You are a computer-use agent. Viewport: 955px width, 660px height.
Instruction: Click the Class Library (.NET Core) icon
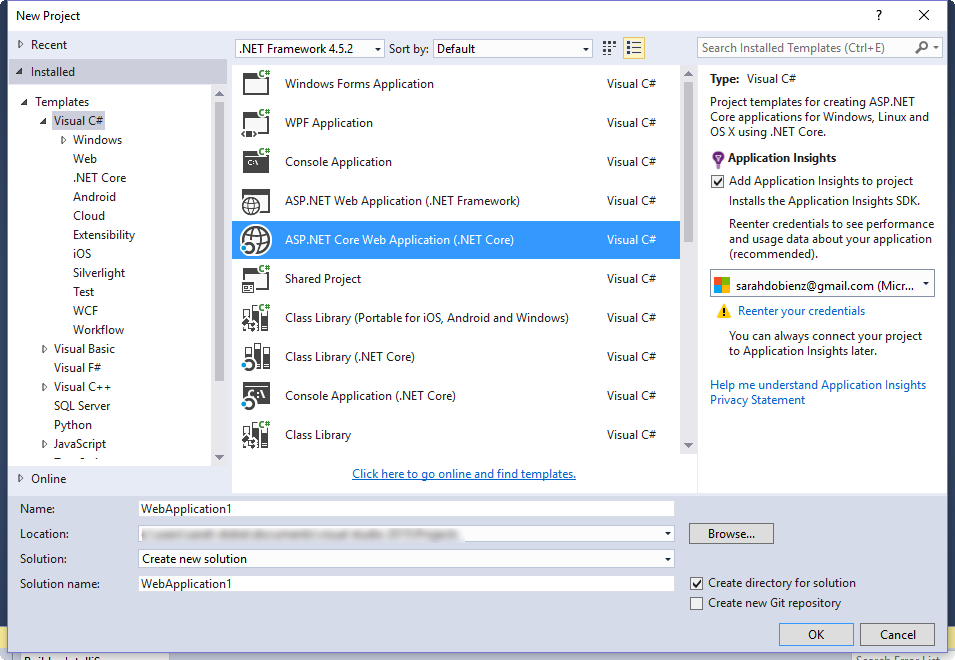point(256,357)
